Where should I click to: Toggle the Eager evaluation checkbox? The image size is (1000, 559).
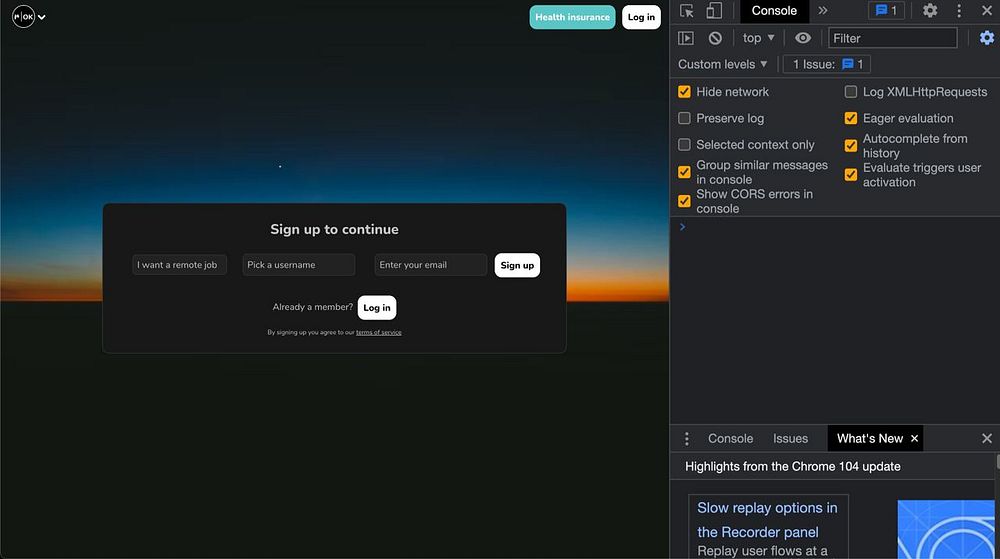pyautogui.click(x=851, y=118)
